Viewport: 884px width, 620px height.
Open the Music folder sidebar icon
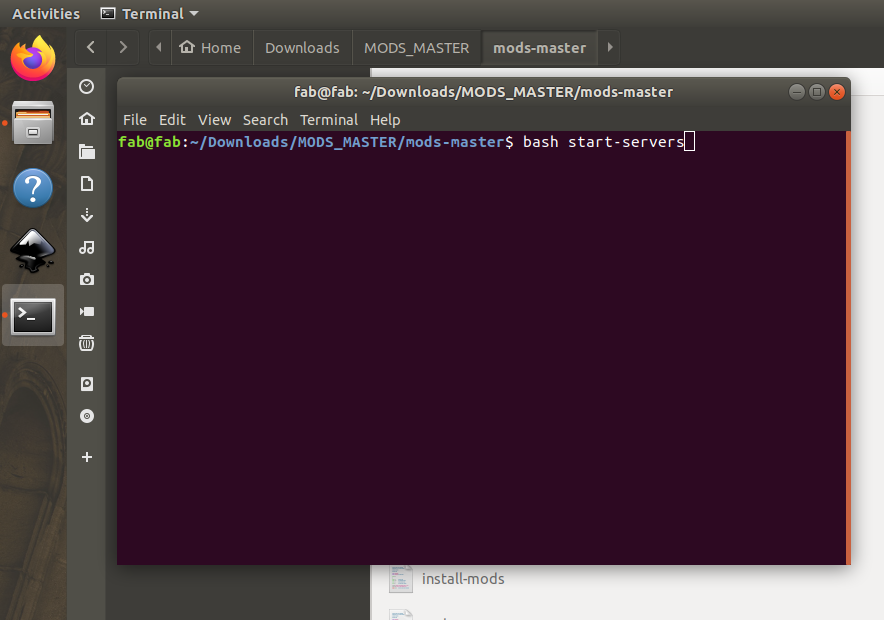point(87,247)
